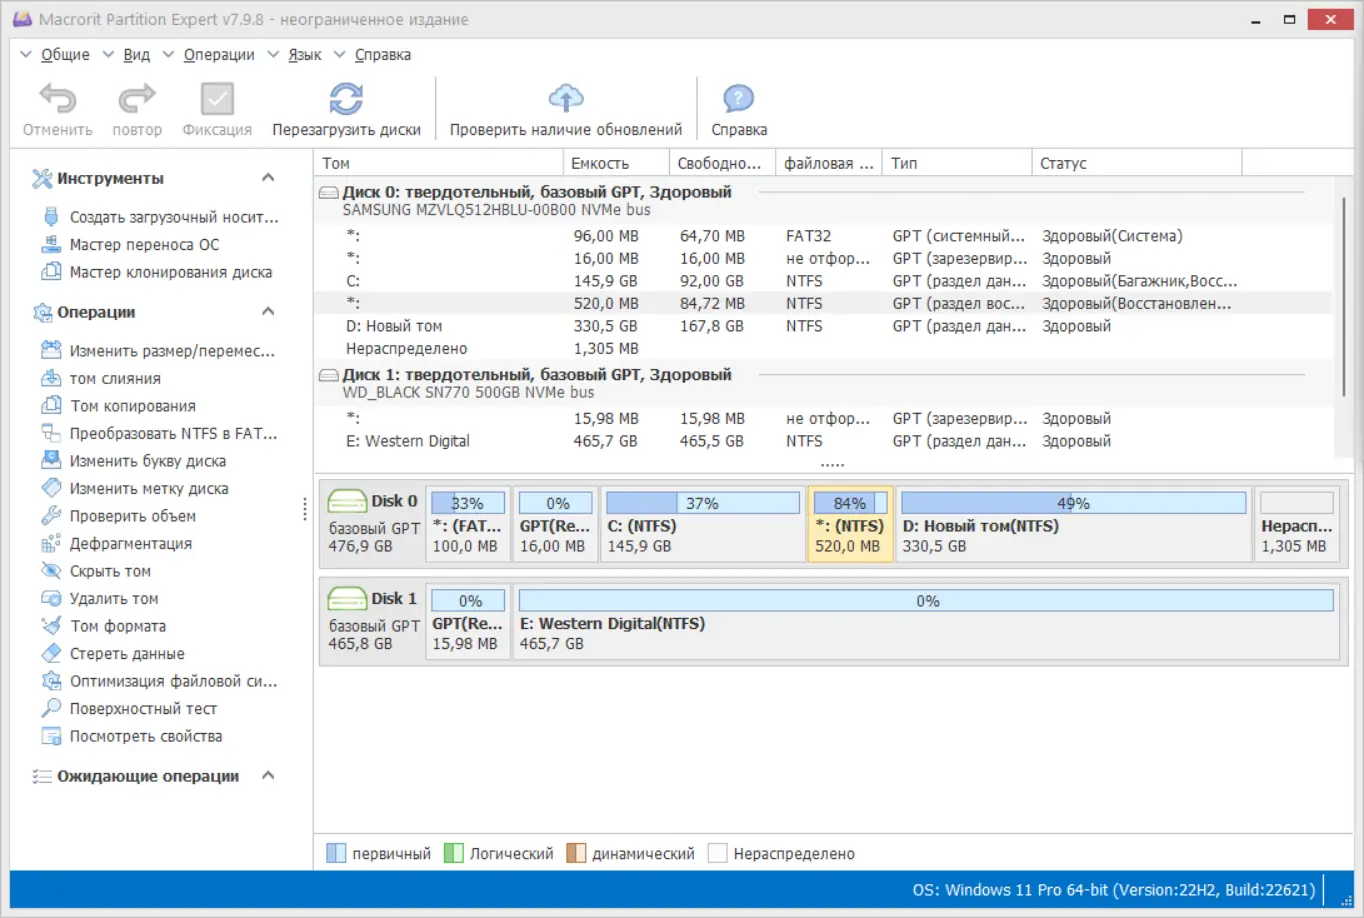This screenshot has width=1364, height=918.
Task: Click the повтор (redo) toolbar icon
Action: coord(136,107)
